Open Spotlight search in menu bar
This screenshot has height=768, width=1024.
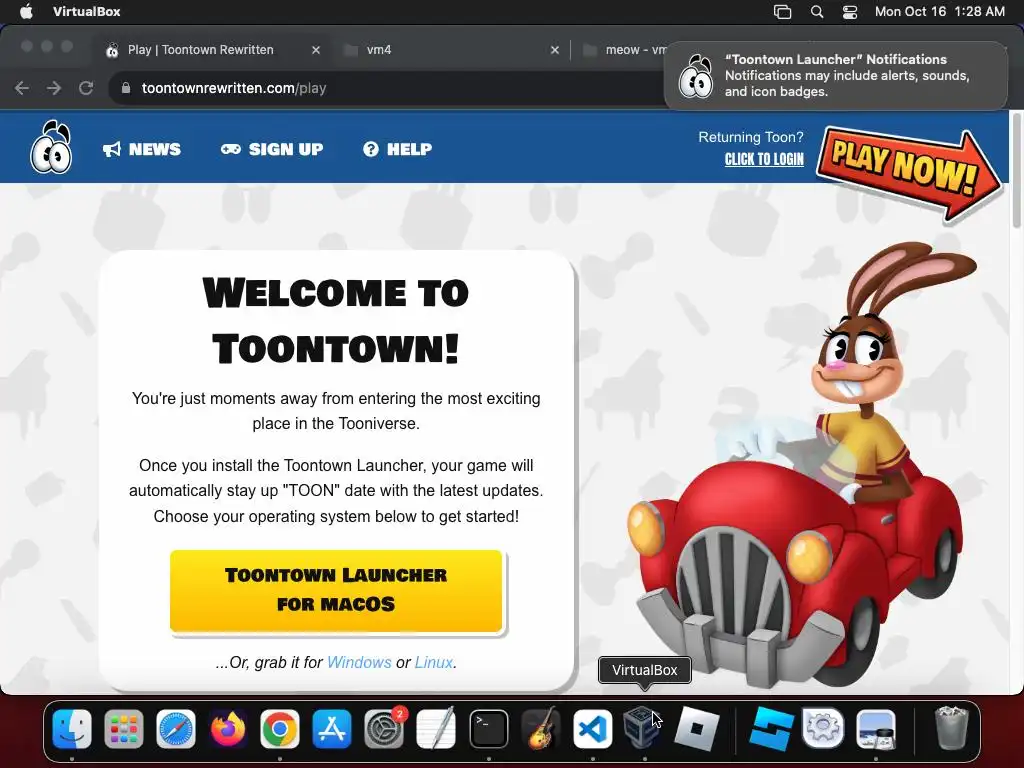(816, 12)
